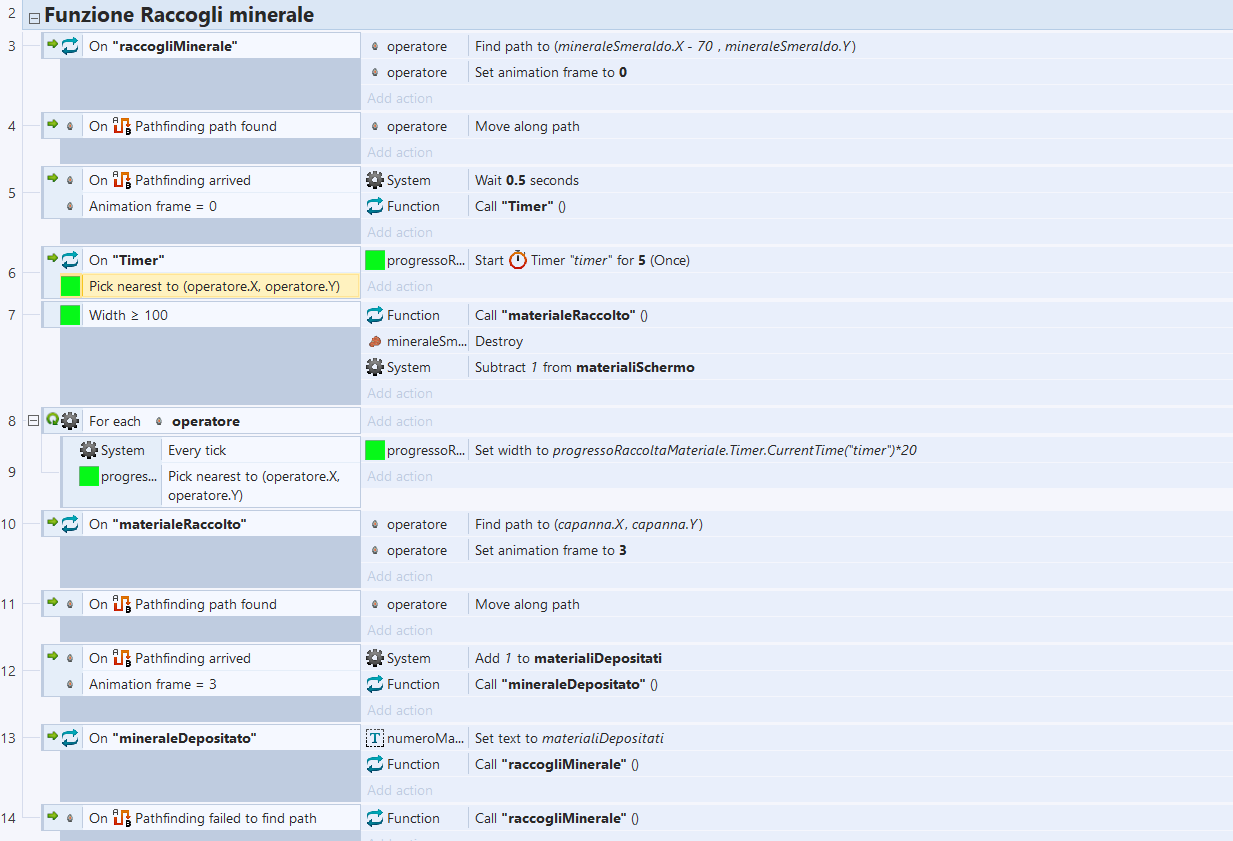This screenshot has height=841, width=1233.
Task: Select Call "raccogliMinerale" action in event 13
Action: 557,764
